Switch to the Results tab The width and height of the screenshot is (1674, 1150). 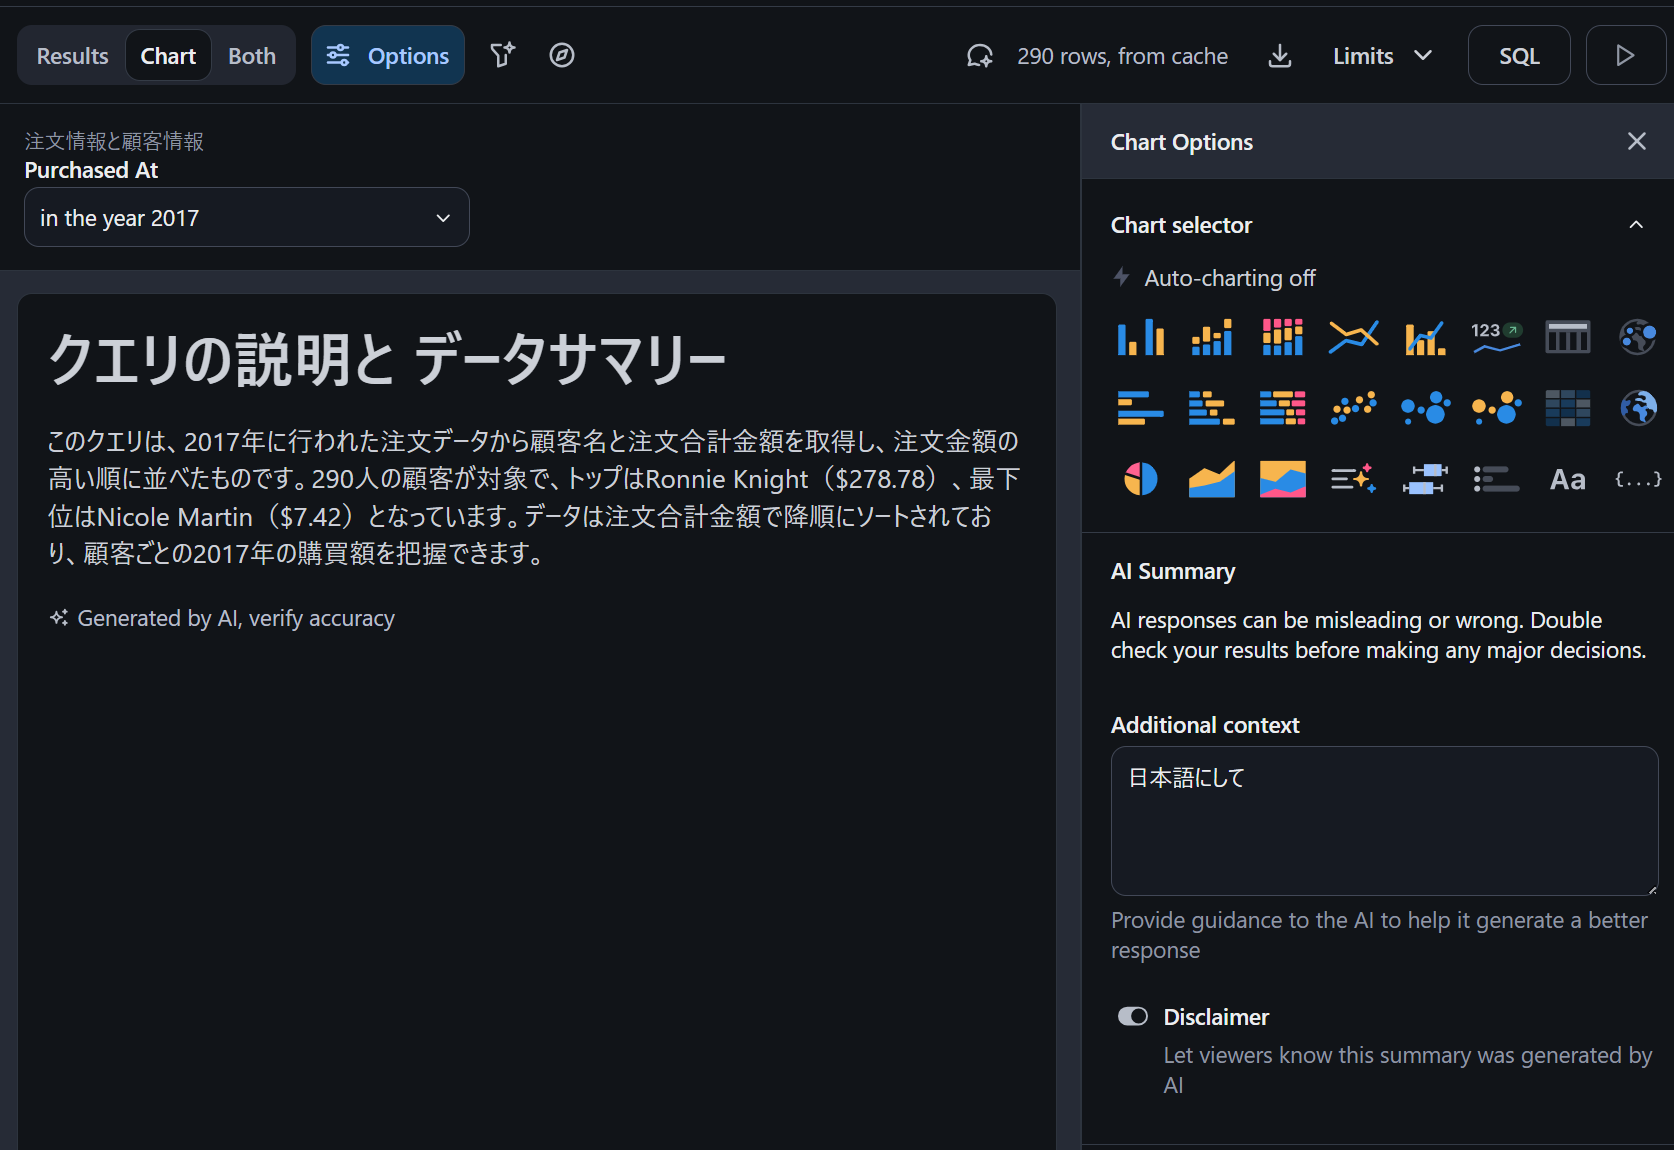click(x=72, y=56)
